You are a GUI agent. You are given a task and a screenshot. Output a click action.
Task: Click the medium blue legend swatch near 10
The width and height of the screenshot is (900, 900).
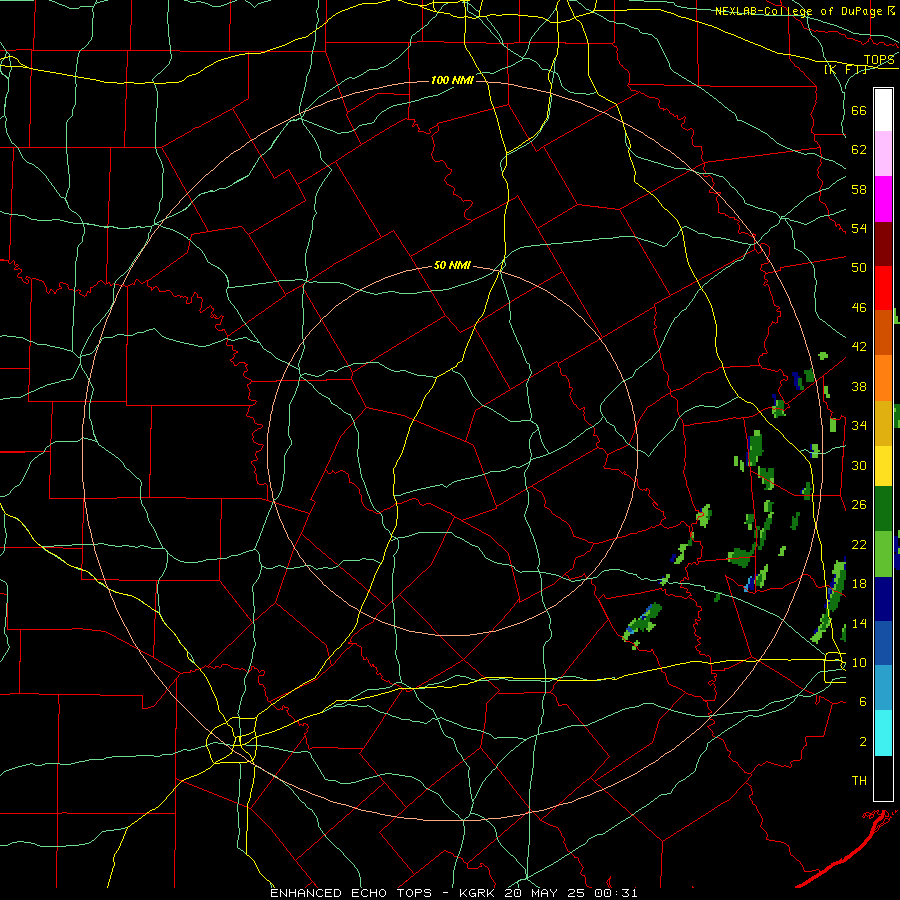click(x=883, y=643)
